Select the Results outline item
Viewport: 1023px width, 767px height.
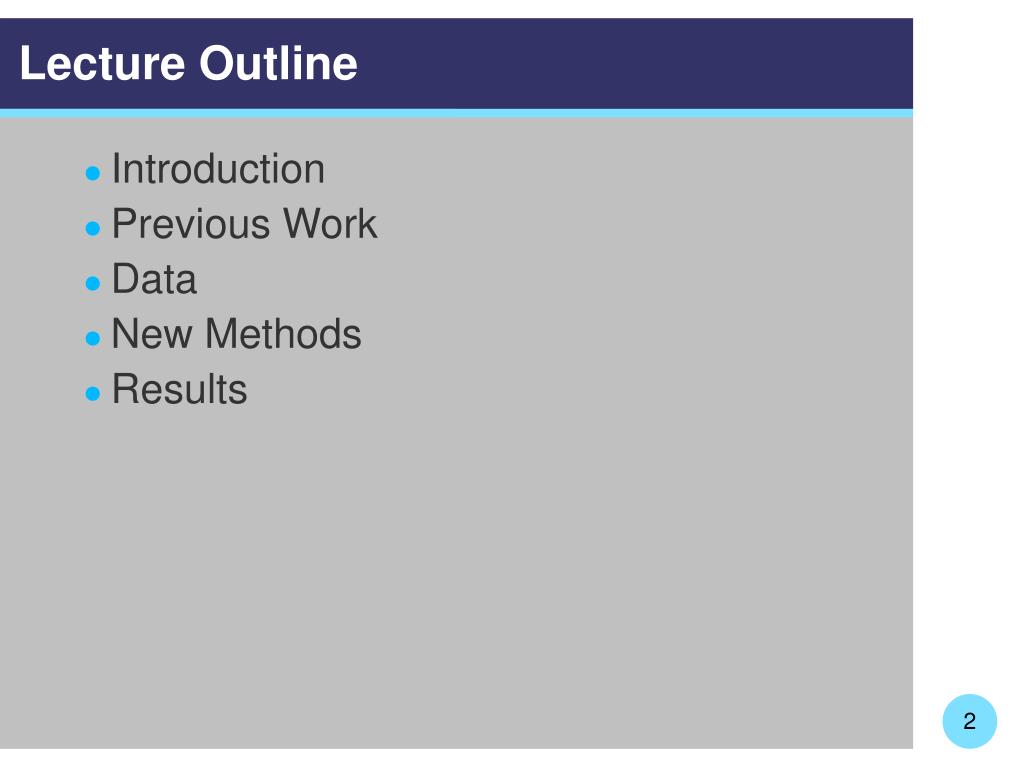(x=179, y=389)
